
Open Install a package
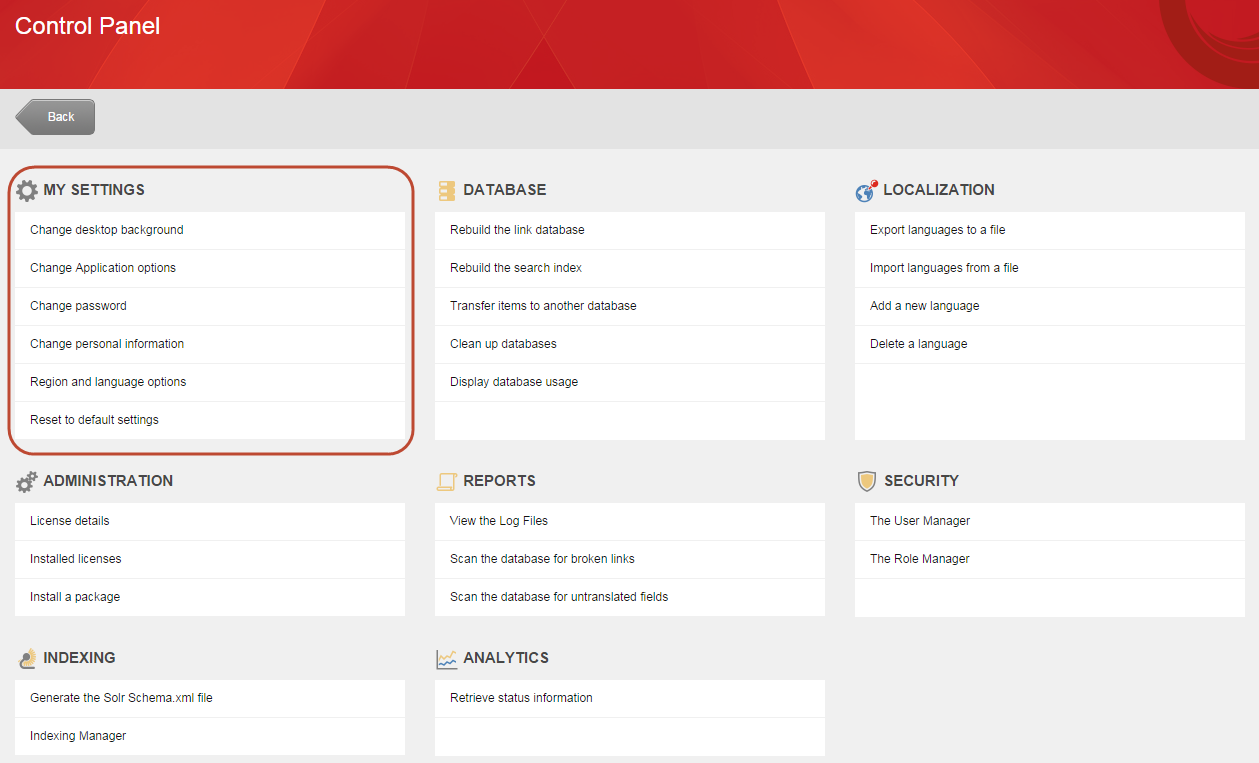[75, 597]
